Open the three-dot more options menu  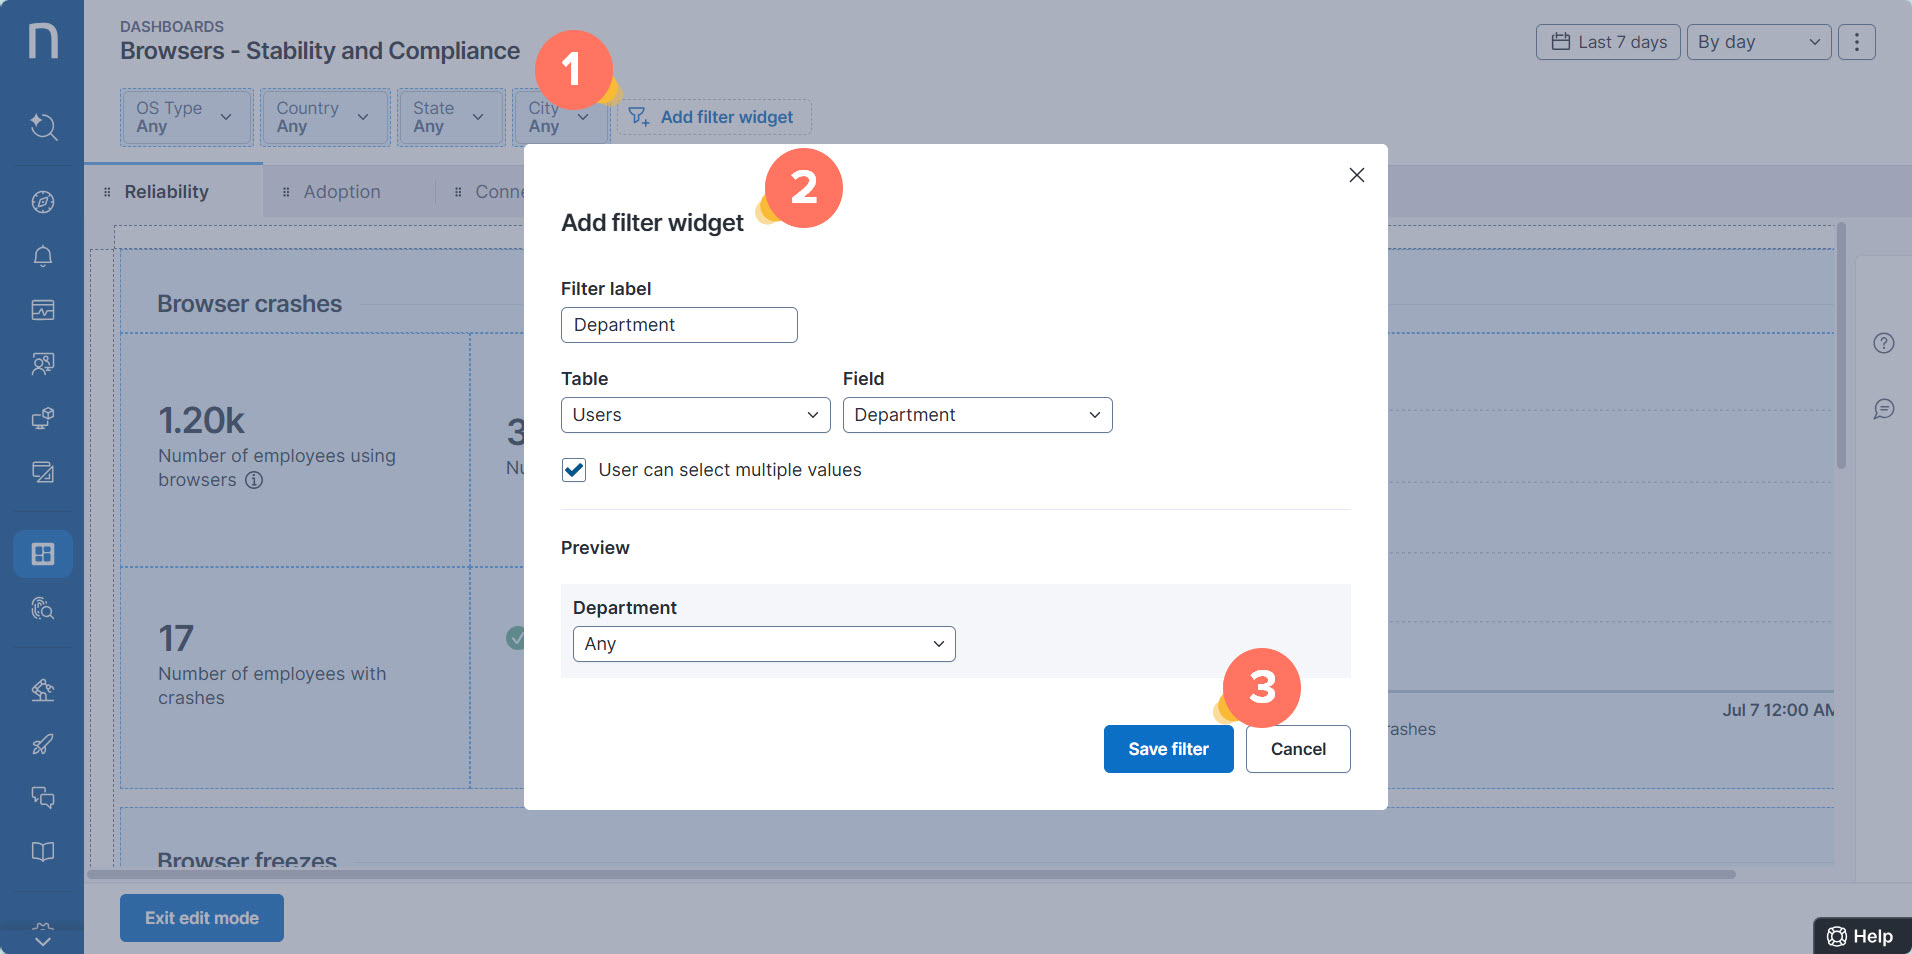pyautogui.click(x=1856, y=42)
